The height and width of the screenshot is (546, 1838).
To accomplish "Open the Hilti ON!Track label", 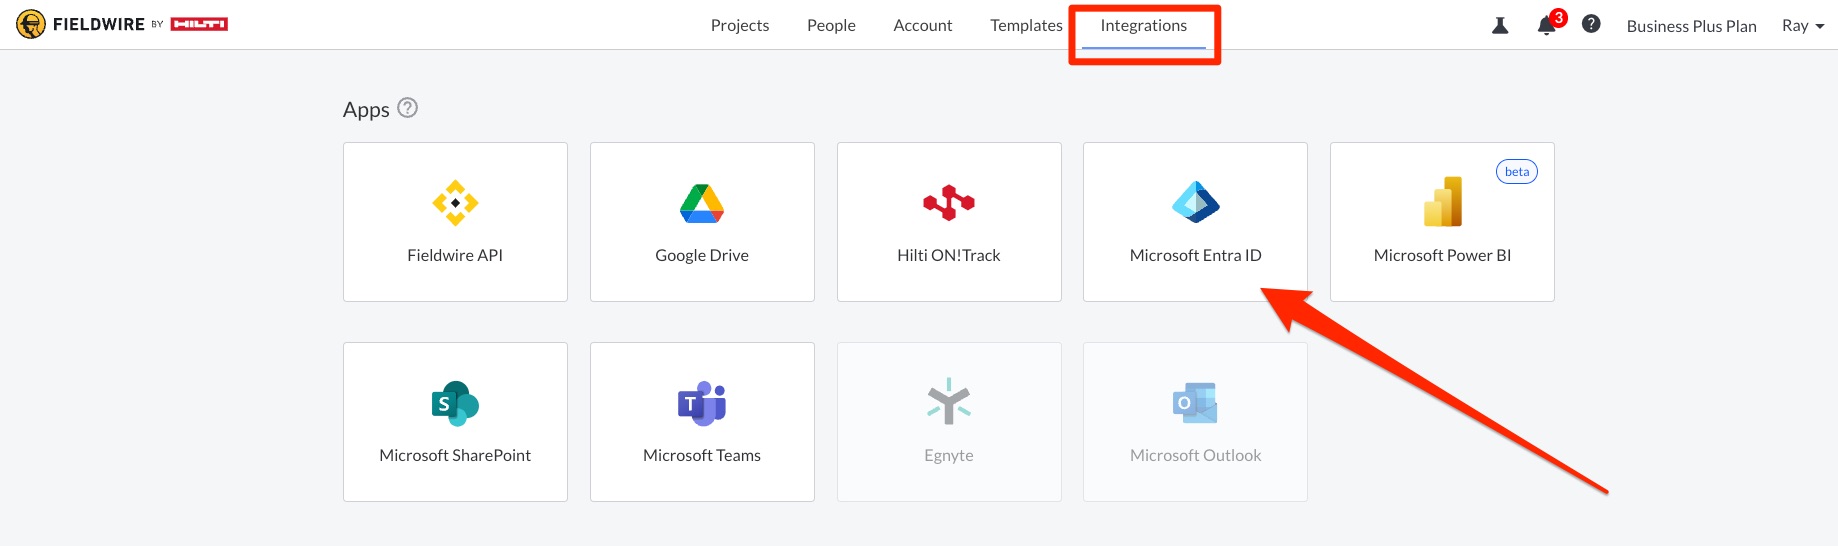I will click(x=949, y=255).
